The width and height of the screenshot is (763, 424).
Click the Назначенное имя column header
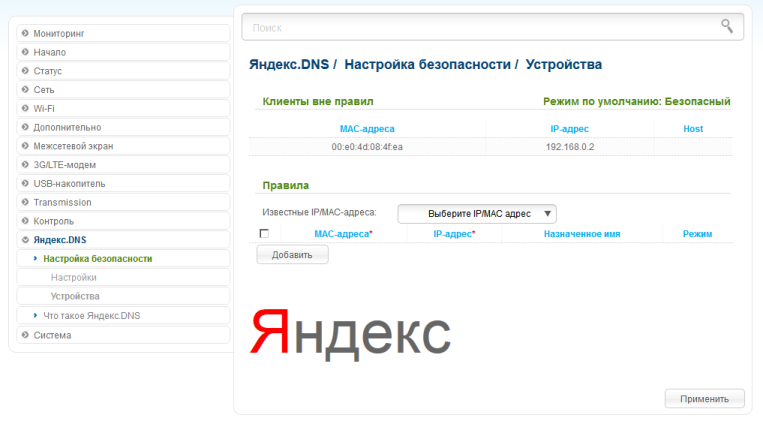[582, 234]
